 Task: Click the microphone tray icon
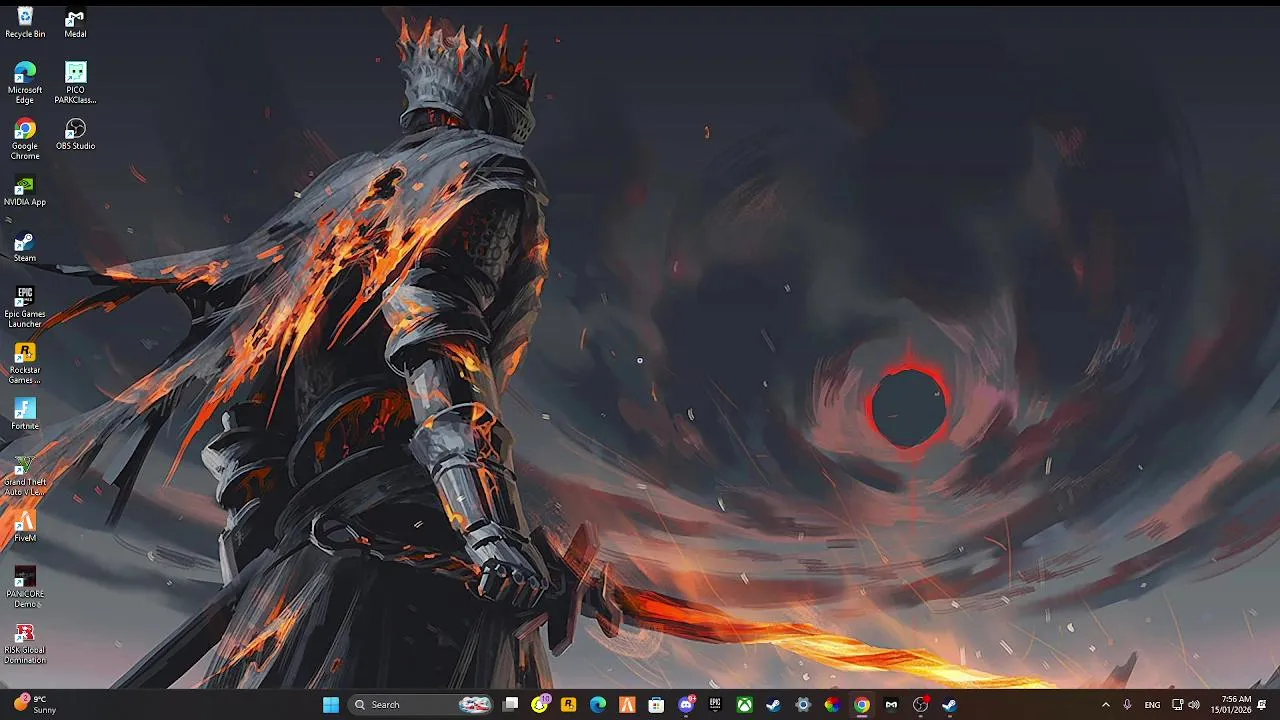click(1127, 705)
